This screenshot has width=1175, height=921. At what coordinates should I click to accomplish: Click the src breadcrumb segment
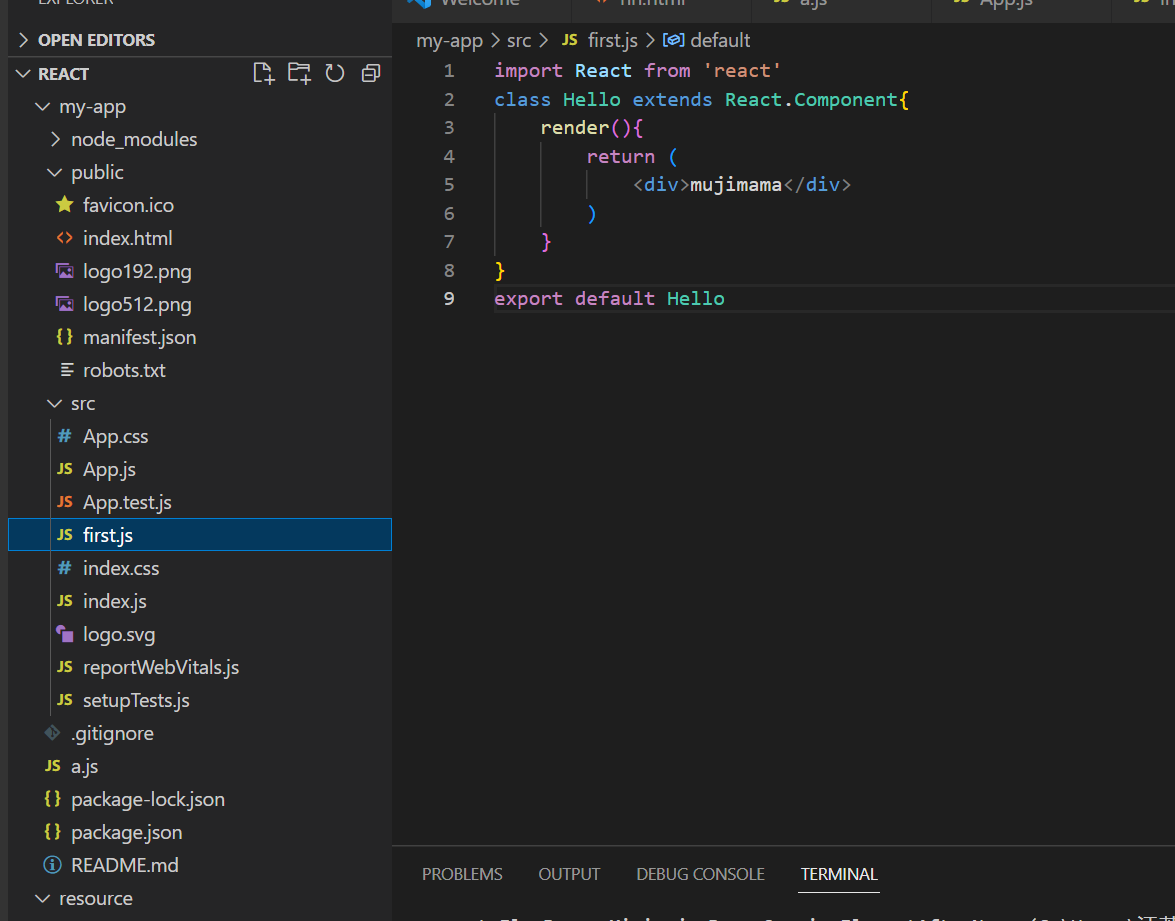[519, 40]
